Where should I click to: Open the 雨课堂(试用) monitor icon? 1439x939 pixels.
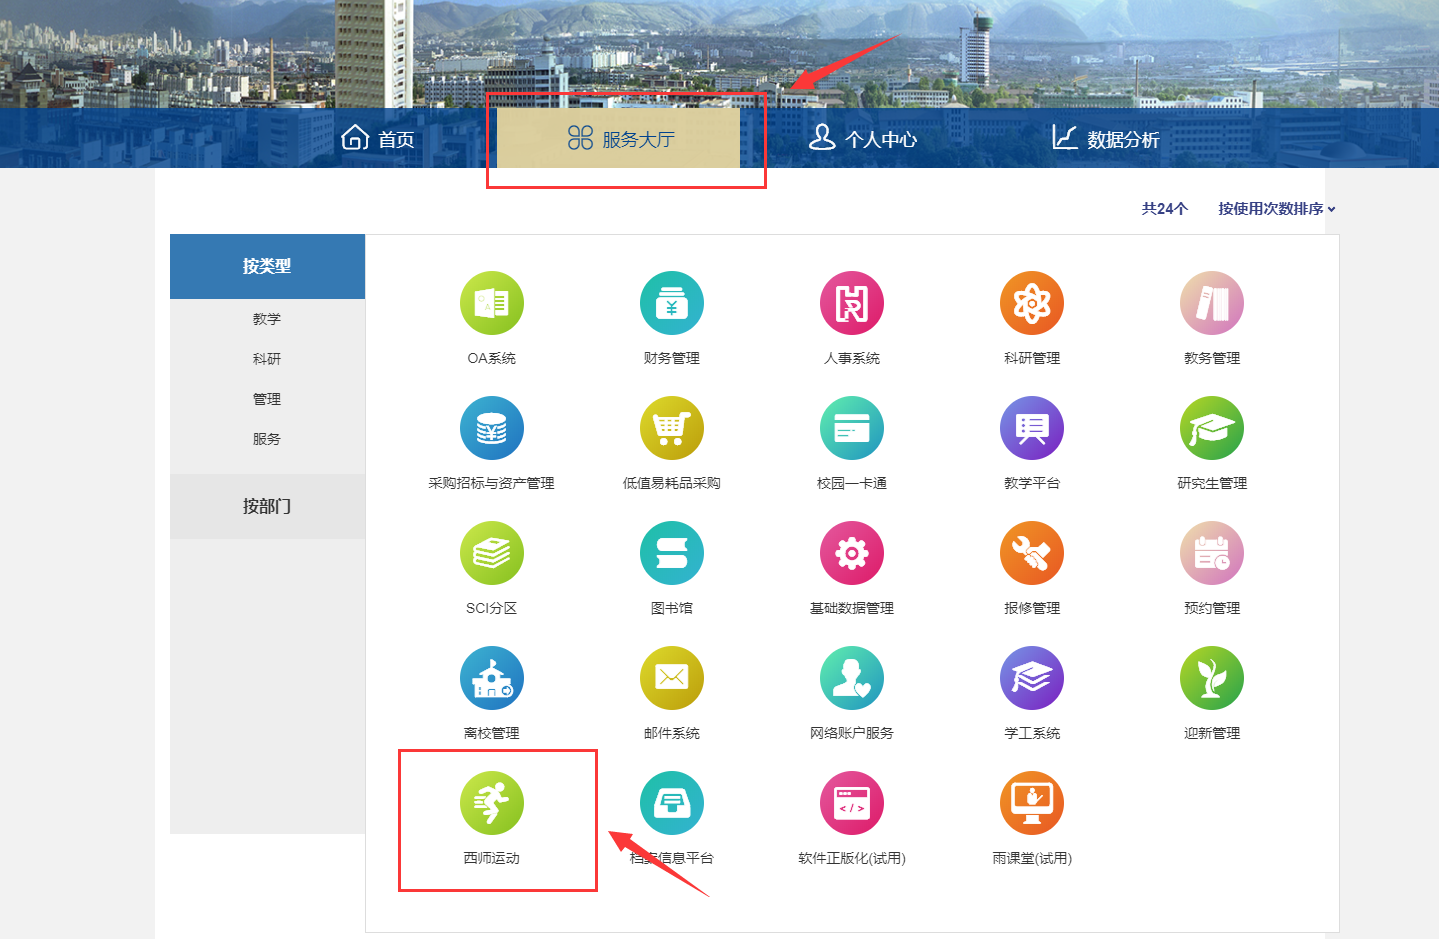tap(1031, 803)
